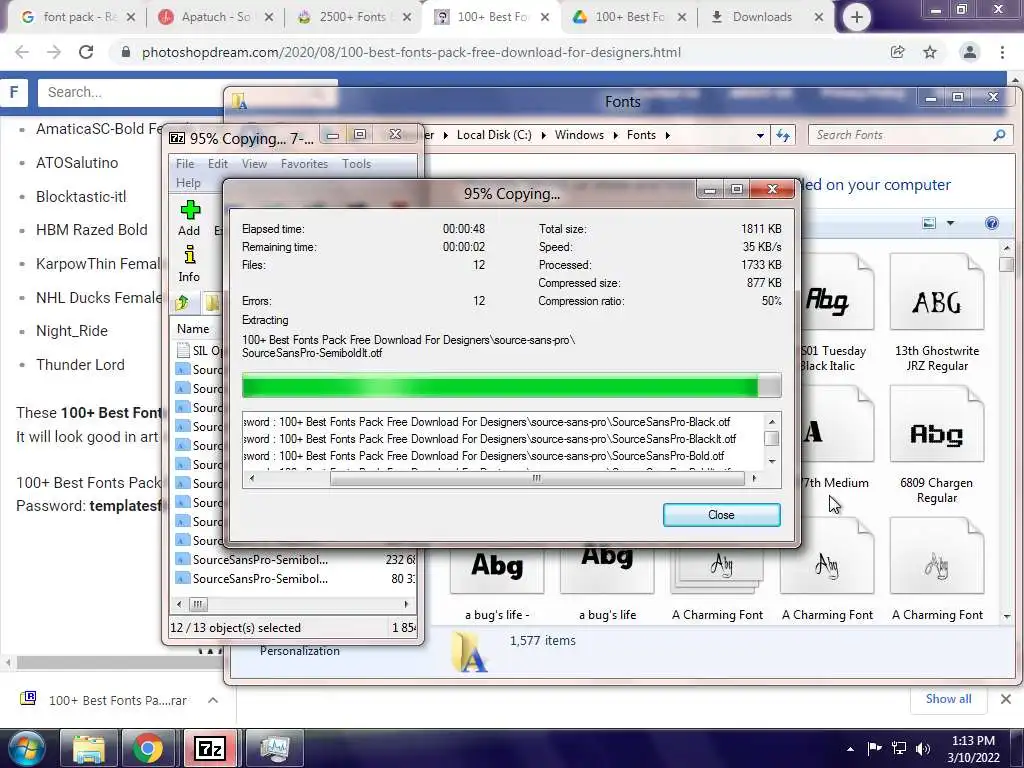Screen dimensions: 1024x768
Task: Click 12 / 13 object(s) selected status
Action: point(236,628)
